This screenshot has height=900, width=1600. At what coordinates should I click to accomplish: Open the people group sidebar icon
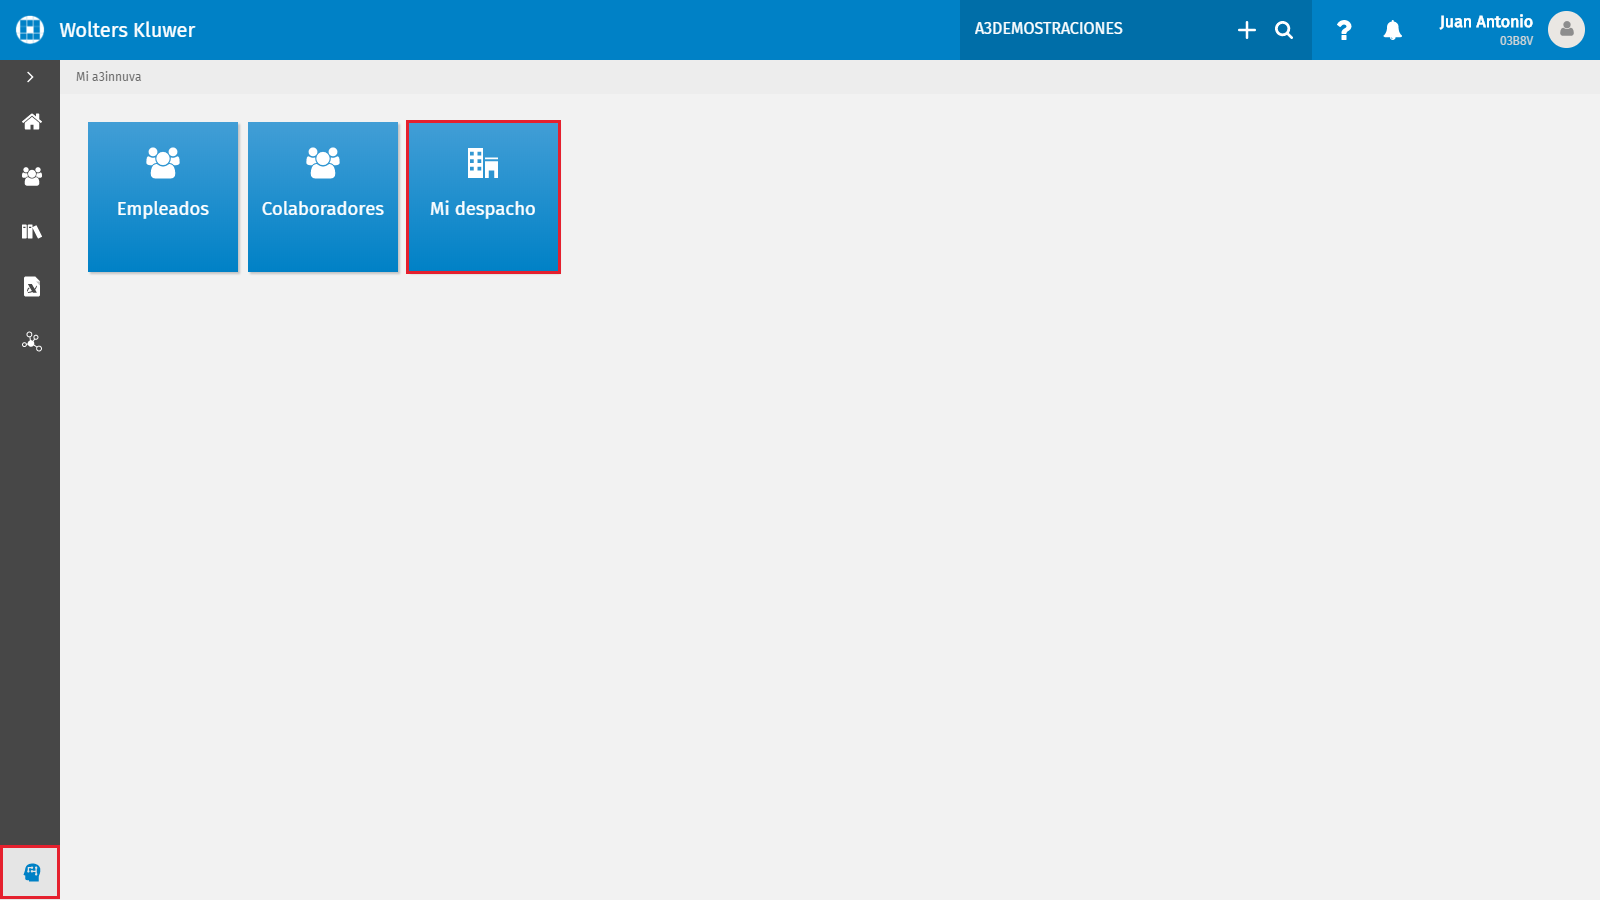[x=32, y=176]
